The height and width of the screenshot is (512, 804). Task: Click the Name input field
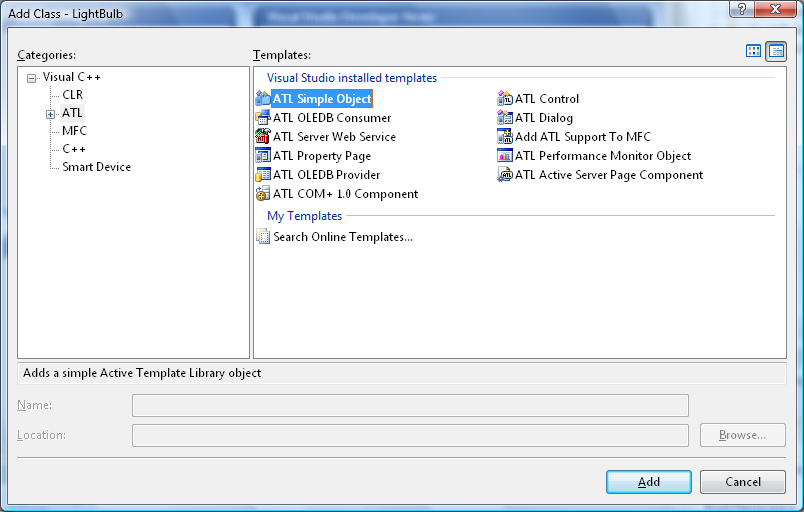(x=410, y=405)
